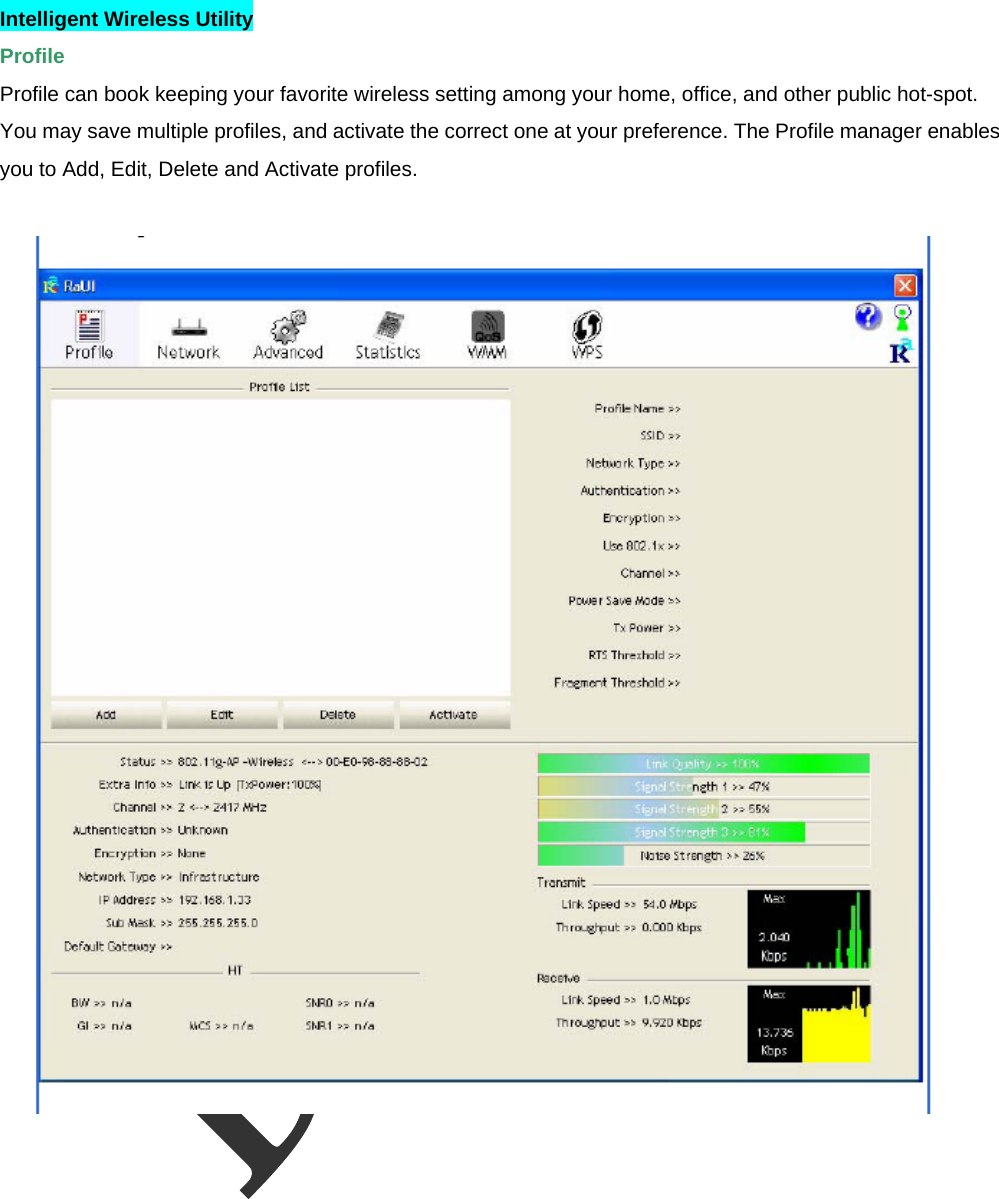Expand the Tx Power field

pos(647,627)
